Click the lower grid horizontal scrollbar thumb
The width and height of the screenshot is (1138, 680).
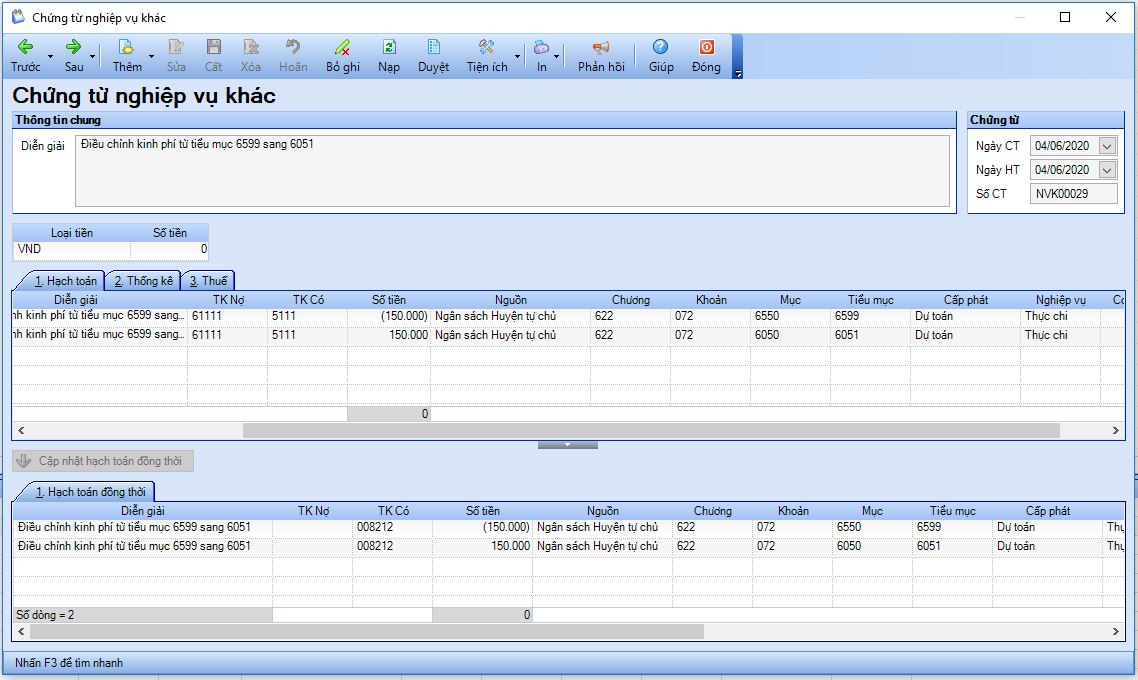coord(367,631)
